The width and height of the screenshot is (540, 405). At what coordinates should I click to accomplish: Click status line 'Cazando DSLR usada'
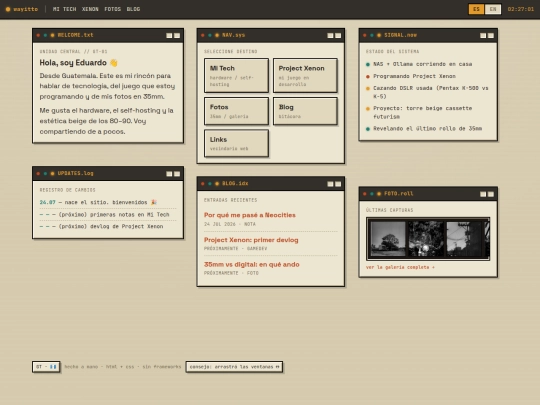427,92
